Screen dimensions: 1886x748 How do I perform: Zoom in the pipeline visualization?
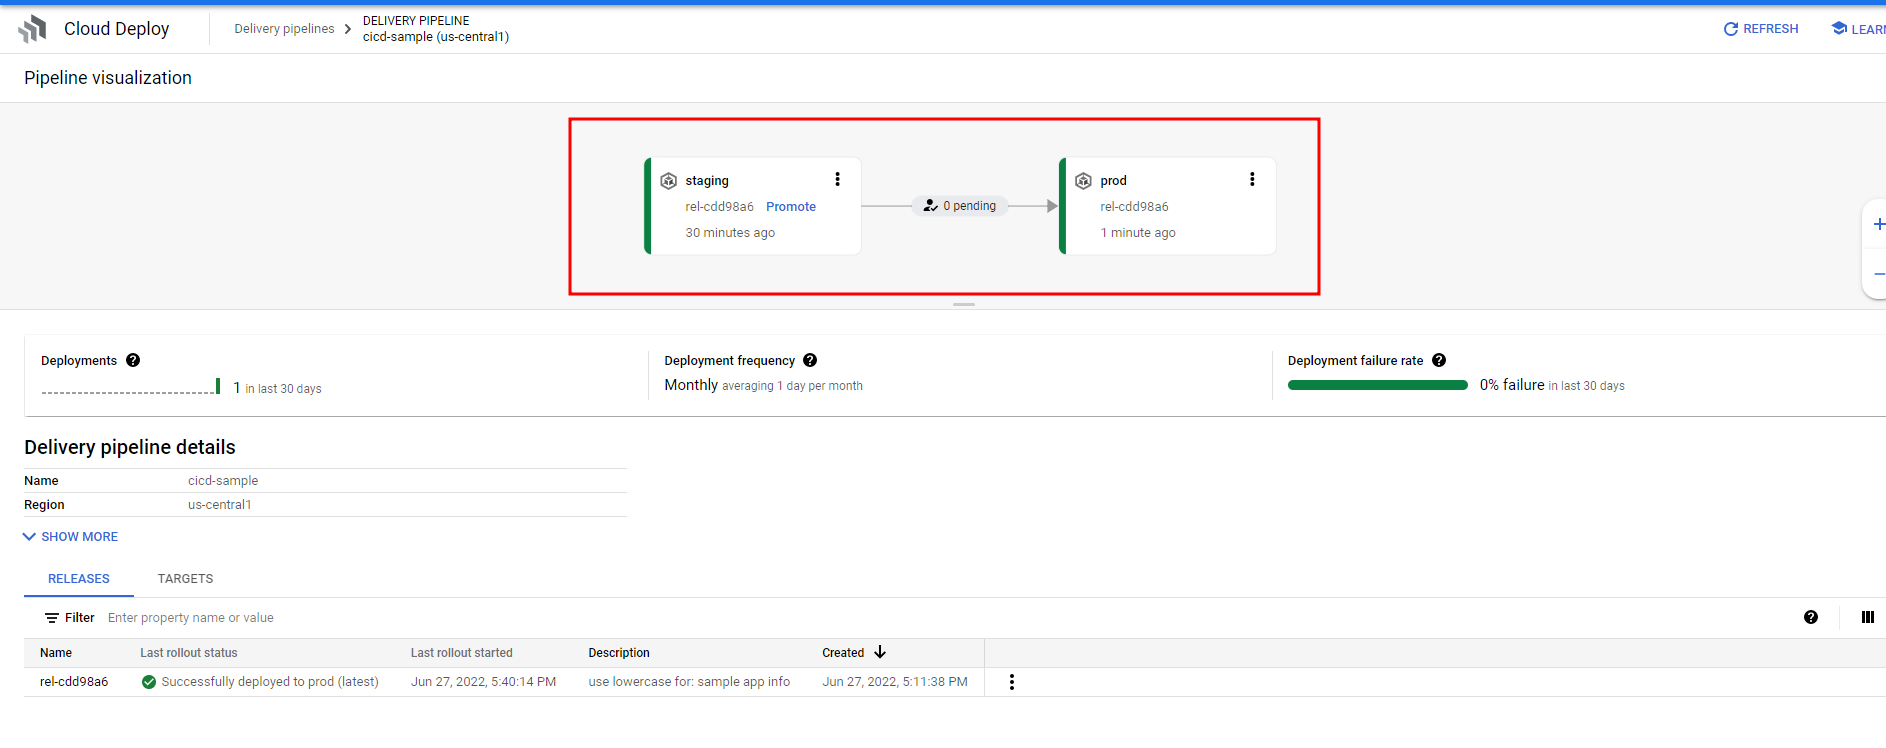click(1878, 224)
